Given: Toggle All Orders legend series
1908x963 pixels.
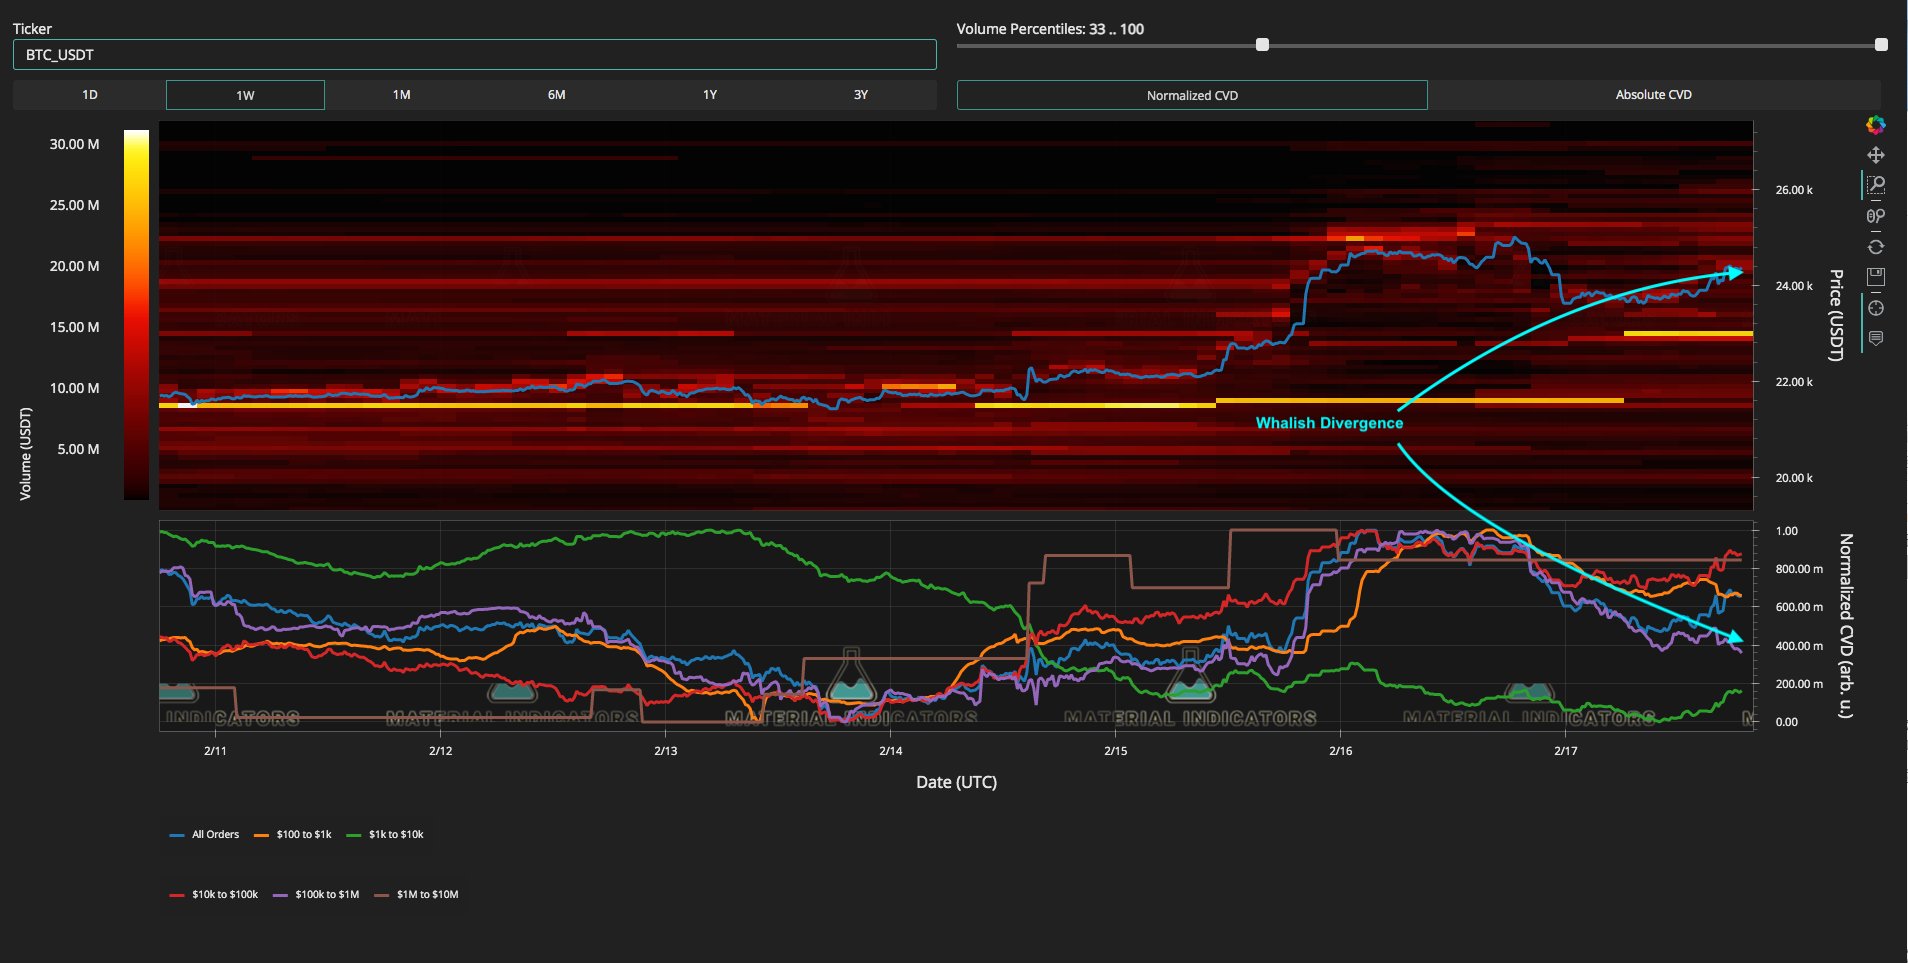Looking at the screenshot, I should pyautogui.click(x=206, y=834).
